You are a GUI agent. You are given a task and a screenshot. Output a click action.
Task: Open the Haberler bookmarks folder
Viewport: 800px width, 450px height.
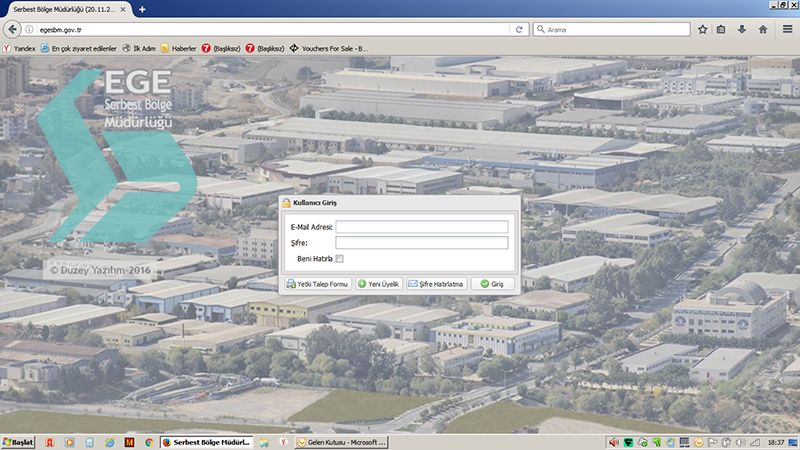click(x=178, y=47)
